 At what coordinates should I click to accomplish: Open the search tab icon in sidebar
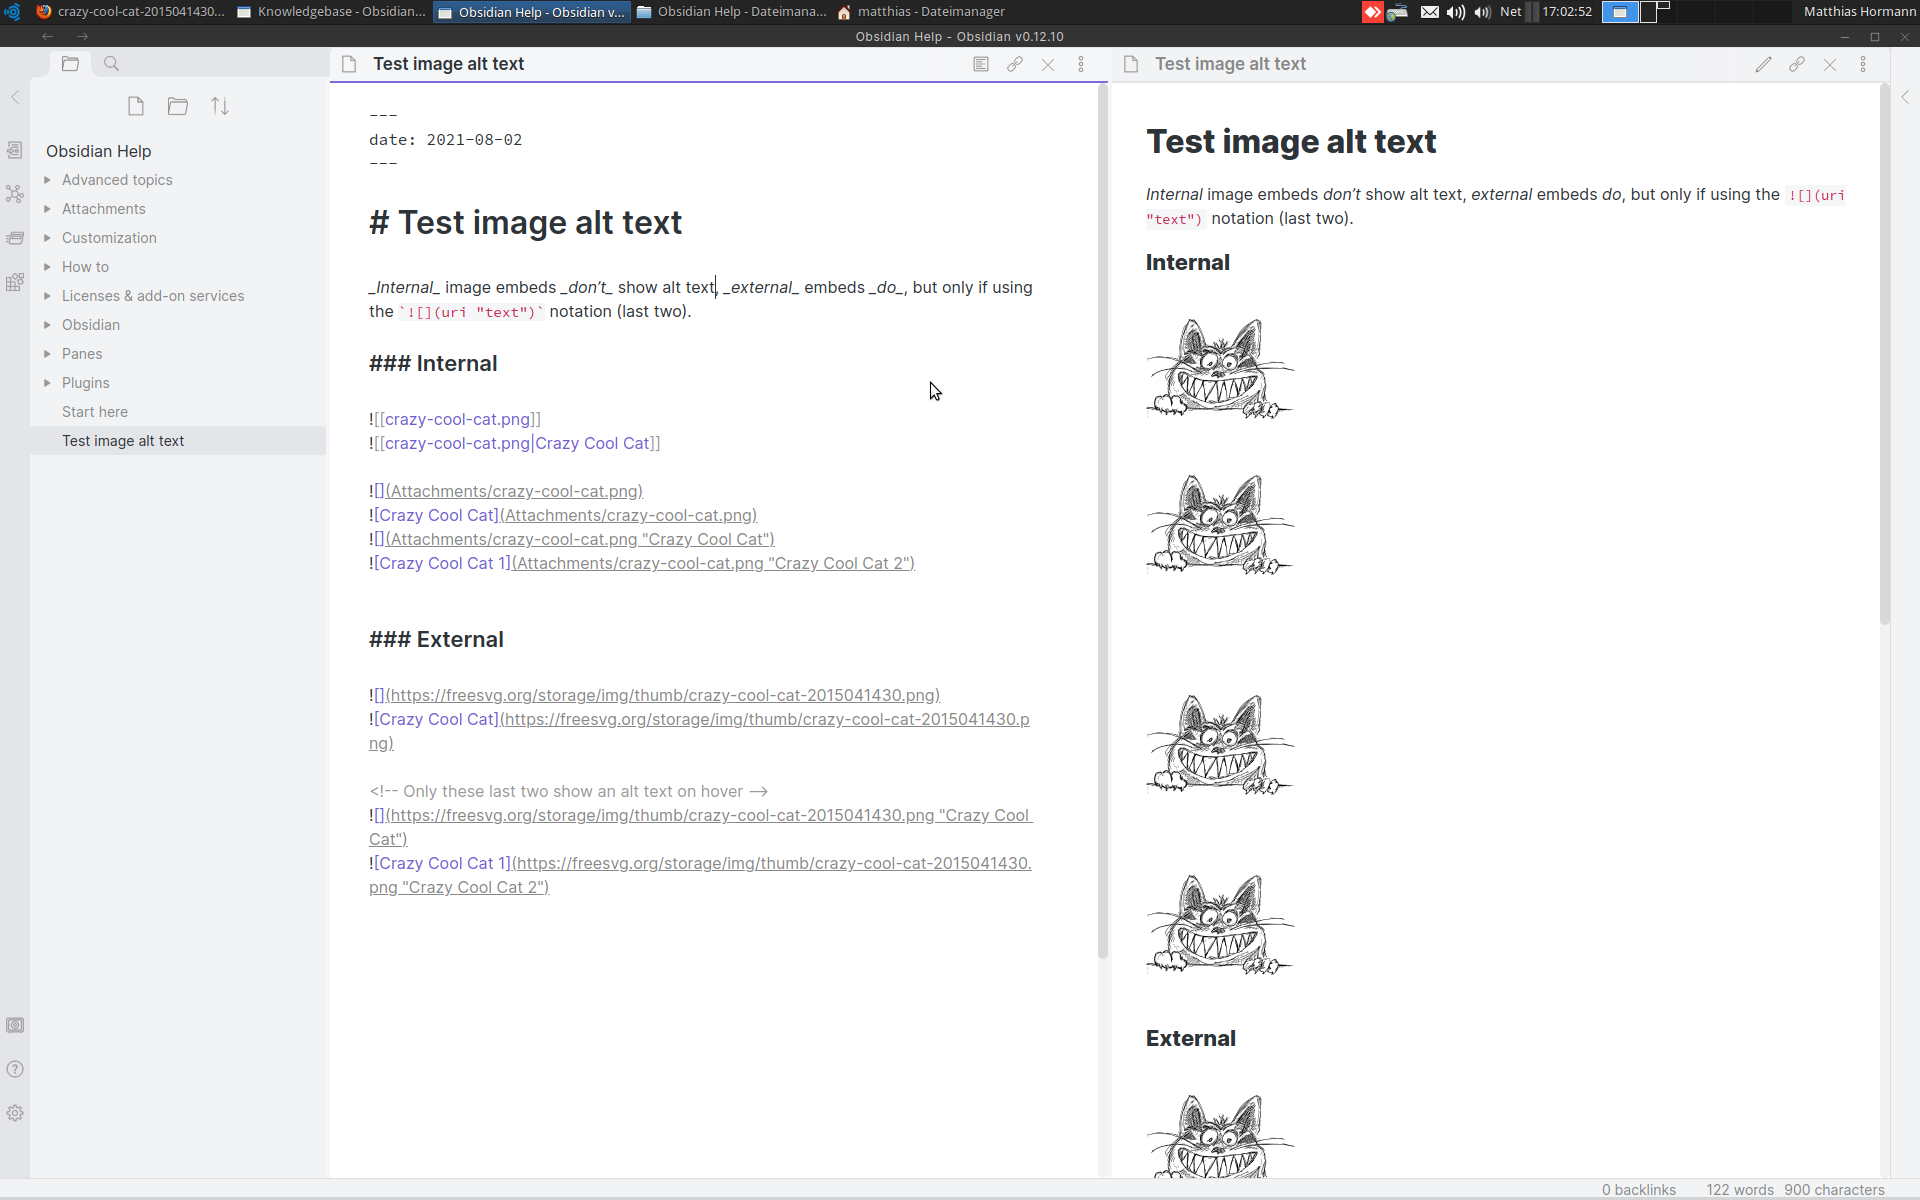(x=111, y=63)
